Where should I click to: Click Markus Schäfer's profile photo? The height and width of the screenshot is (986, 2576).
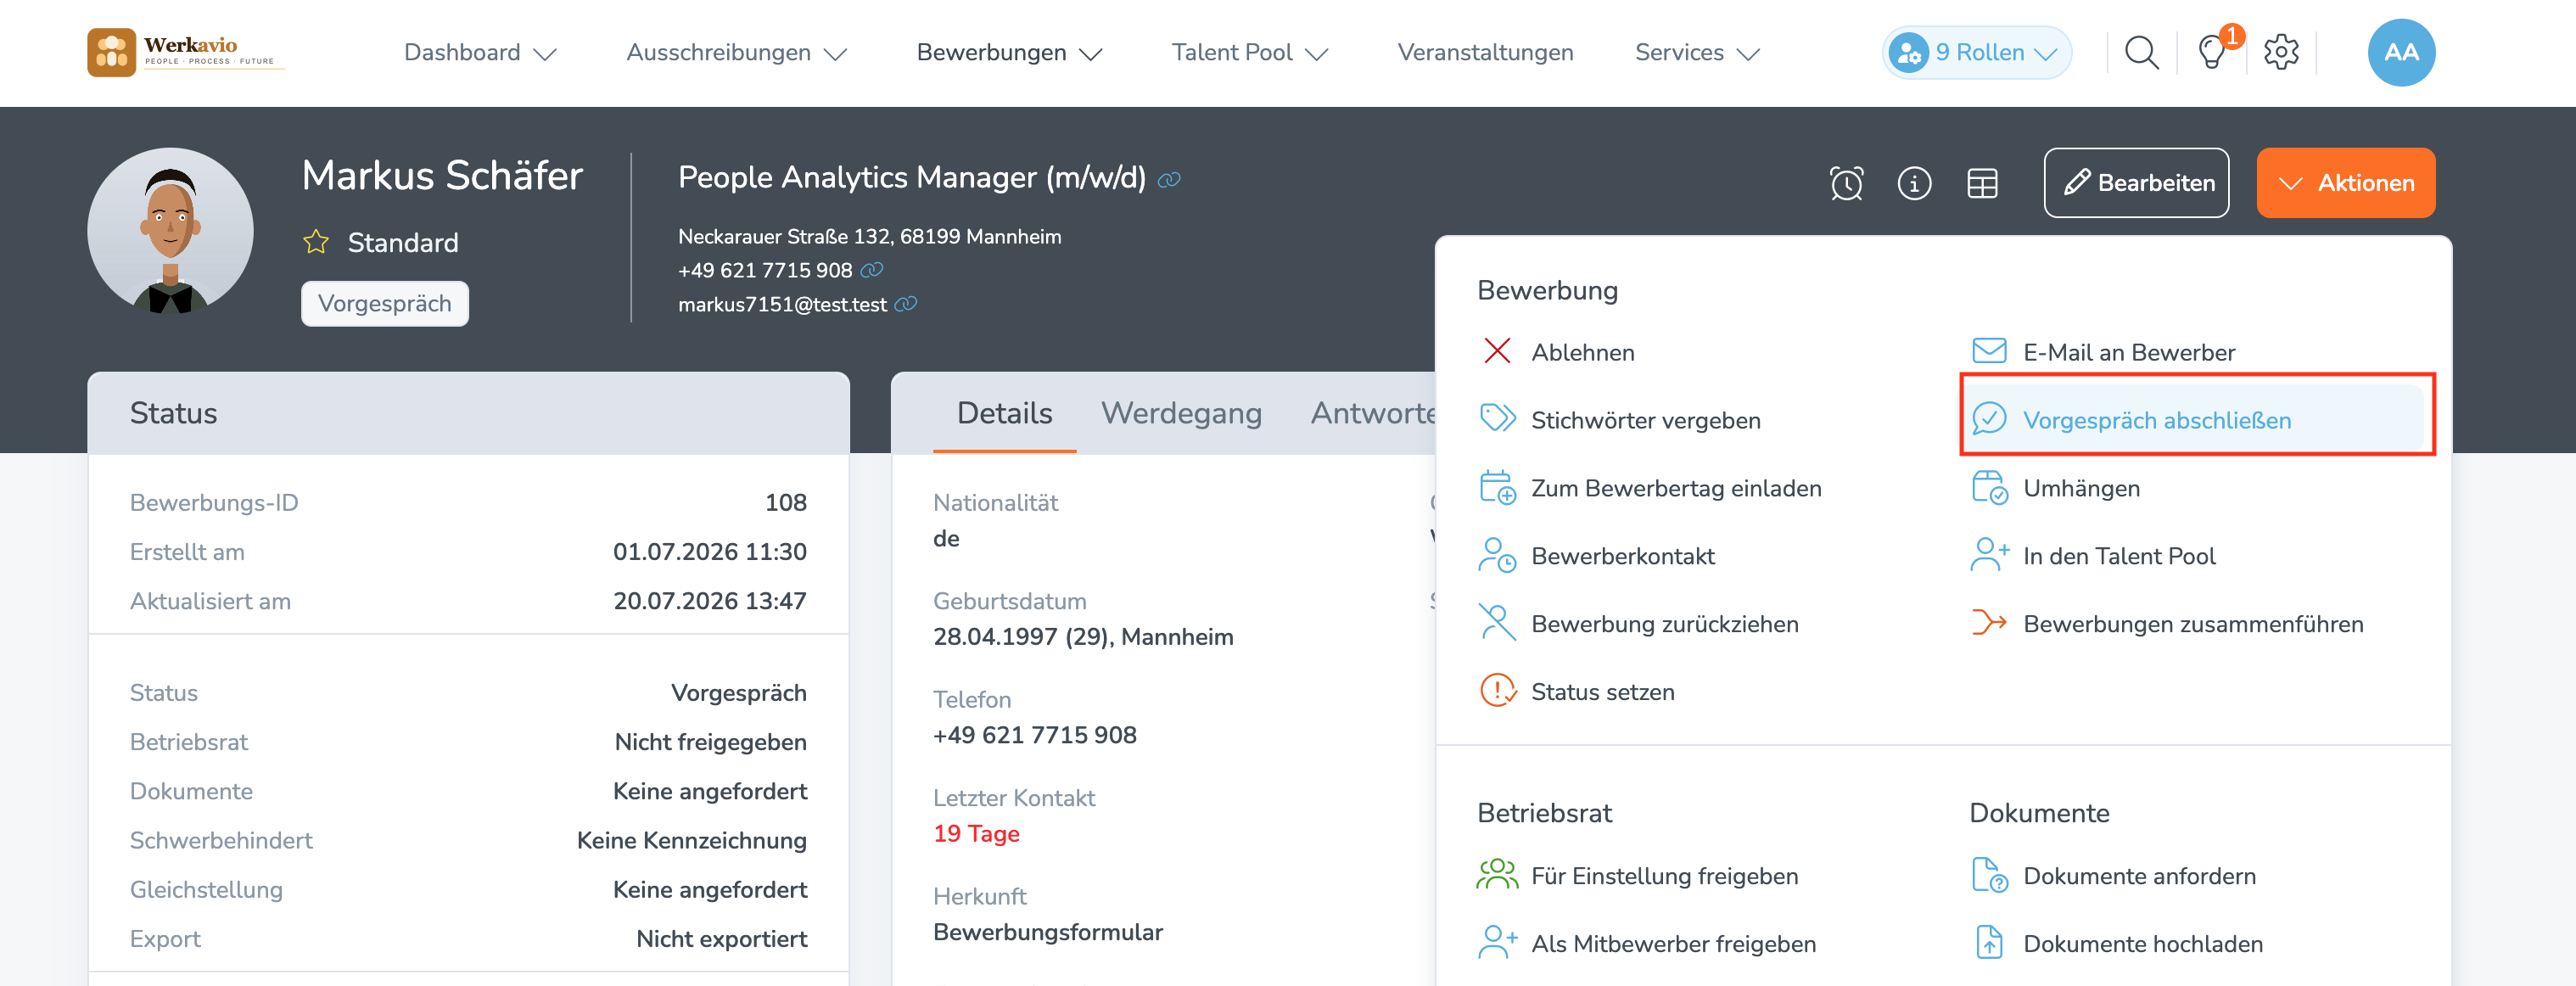point(170,231)
